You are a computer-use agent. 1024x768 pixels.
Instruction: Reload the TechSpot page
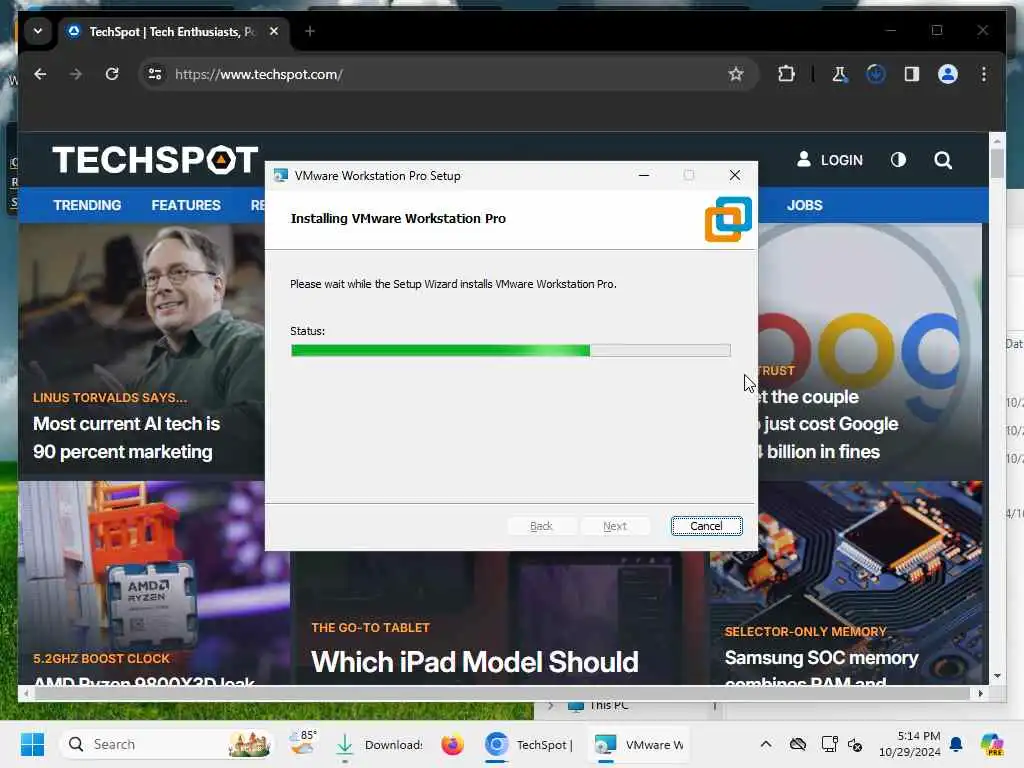click(x=112, y=74)
